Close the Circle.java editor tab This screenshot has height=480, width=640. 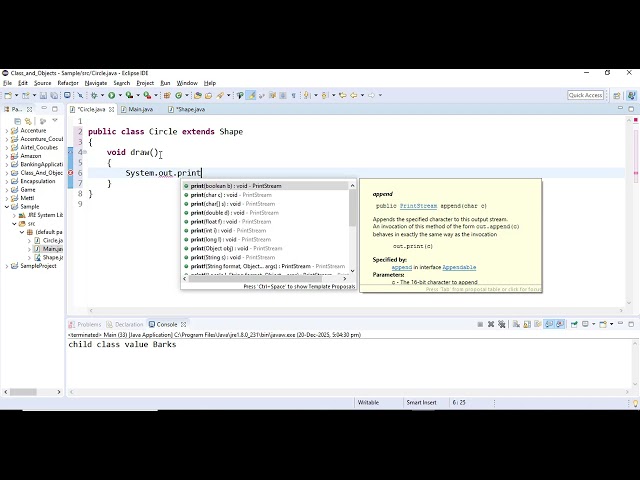pyautogui.click(x=111, y=109)
